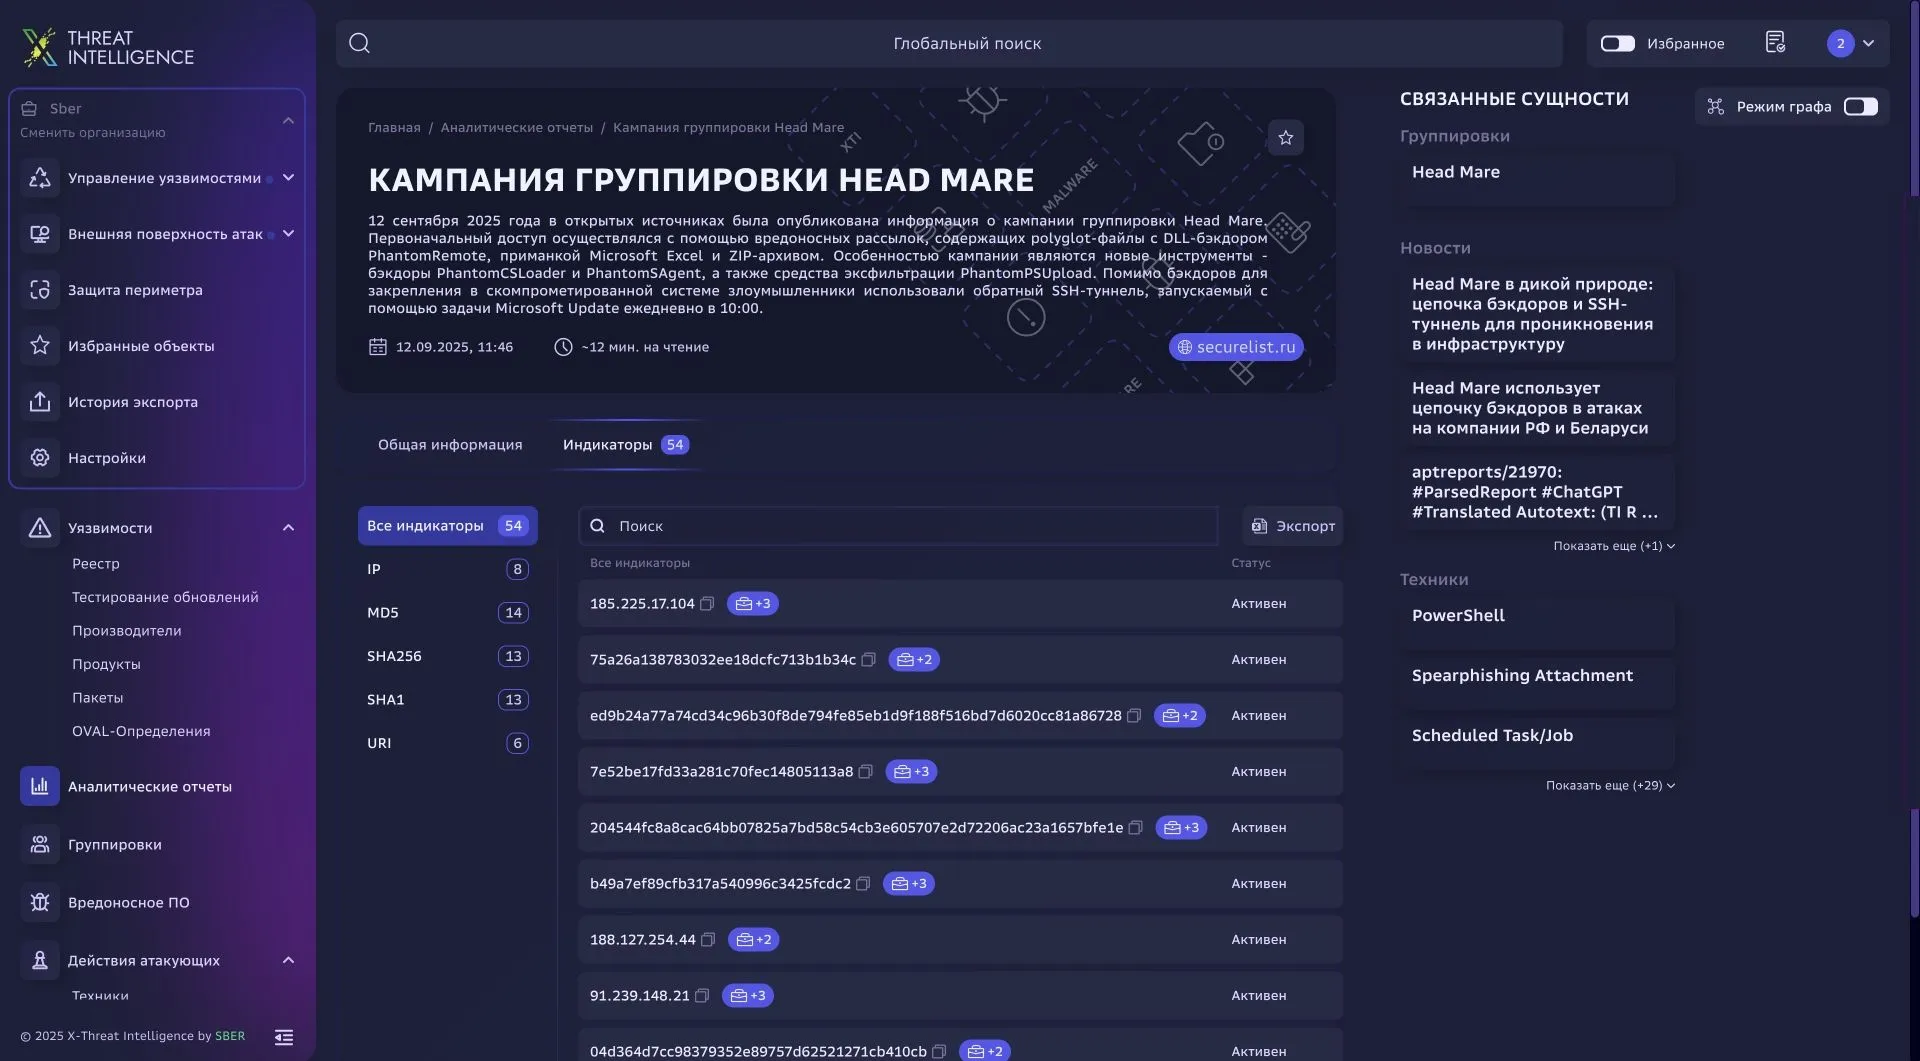
Task: Open news Head Mare в дикой природе
Action: click(1537, 314)
